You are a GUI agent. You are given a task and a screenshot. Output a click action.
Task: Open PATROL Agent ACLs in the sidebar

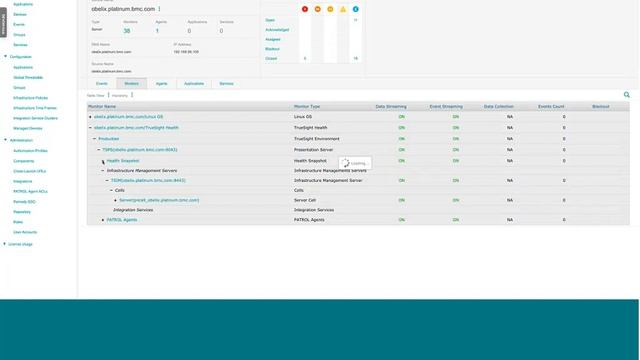(x=30, y=191)
